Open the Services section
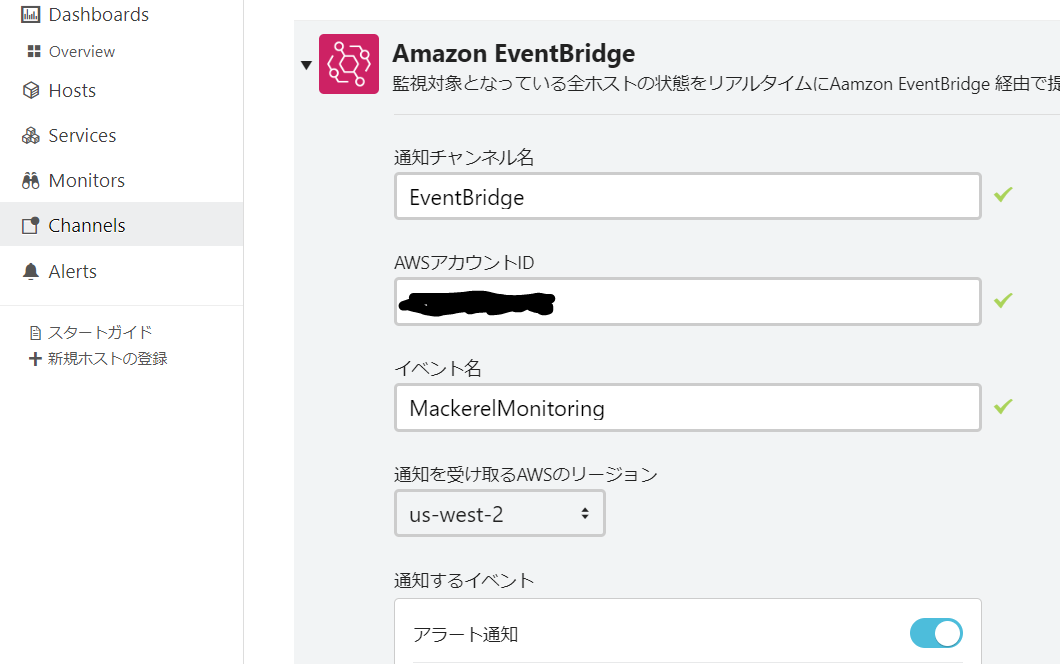 (82, 136)
